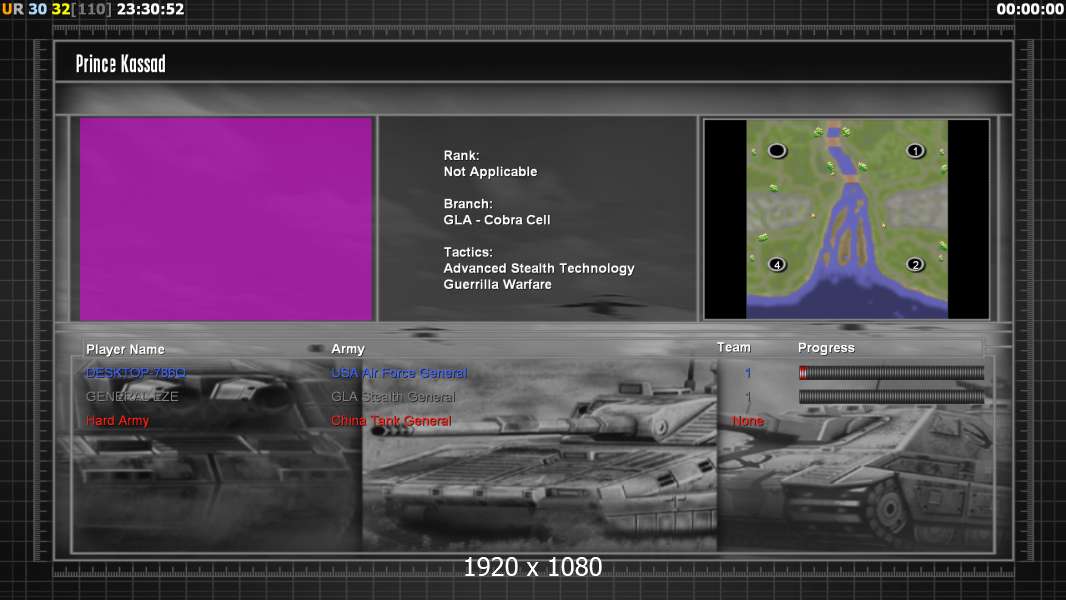Viewport: 1066px width, 600px height.
Task: Click the "USA Air Force General" army entry
Action: tap(399, 373)
